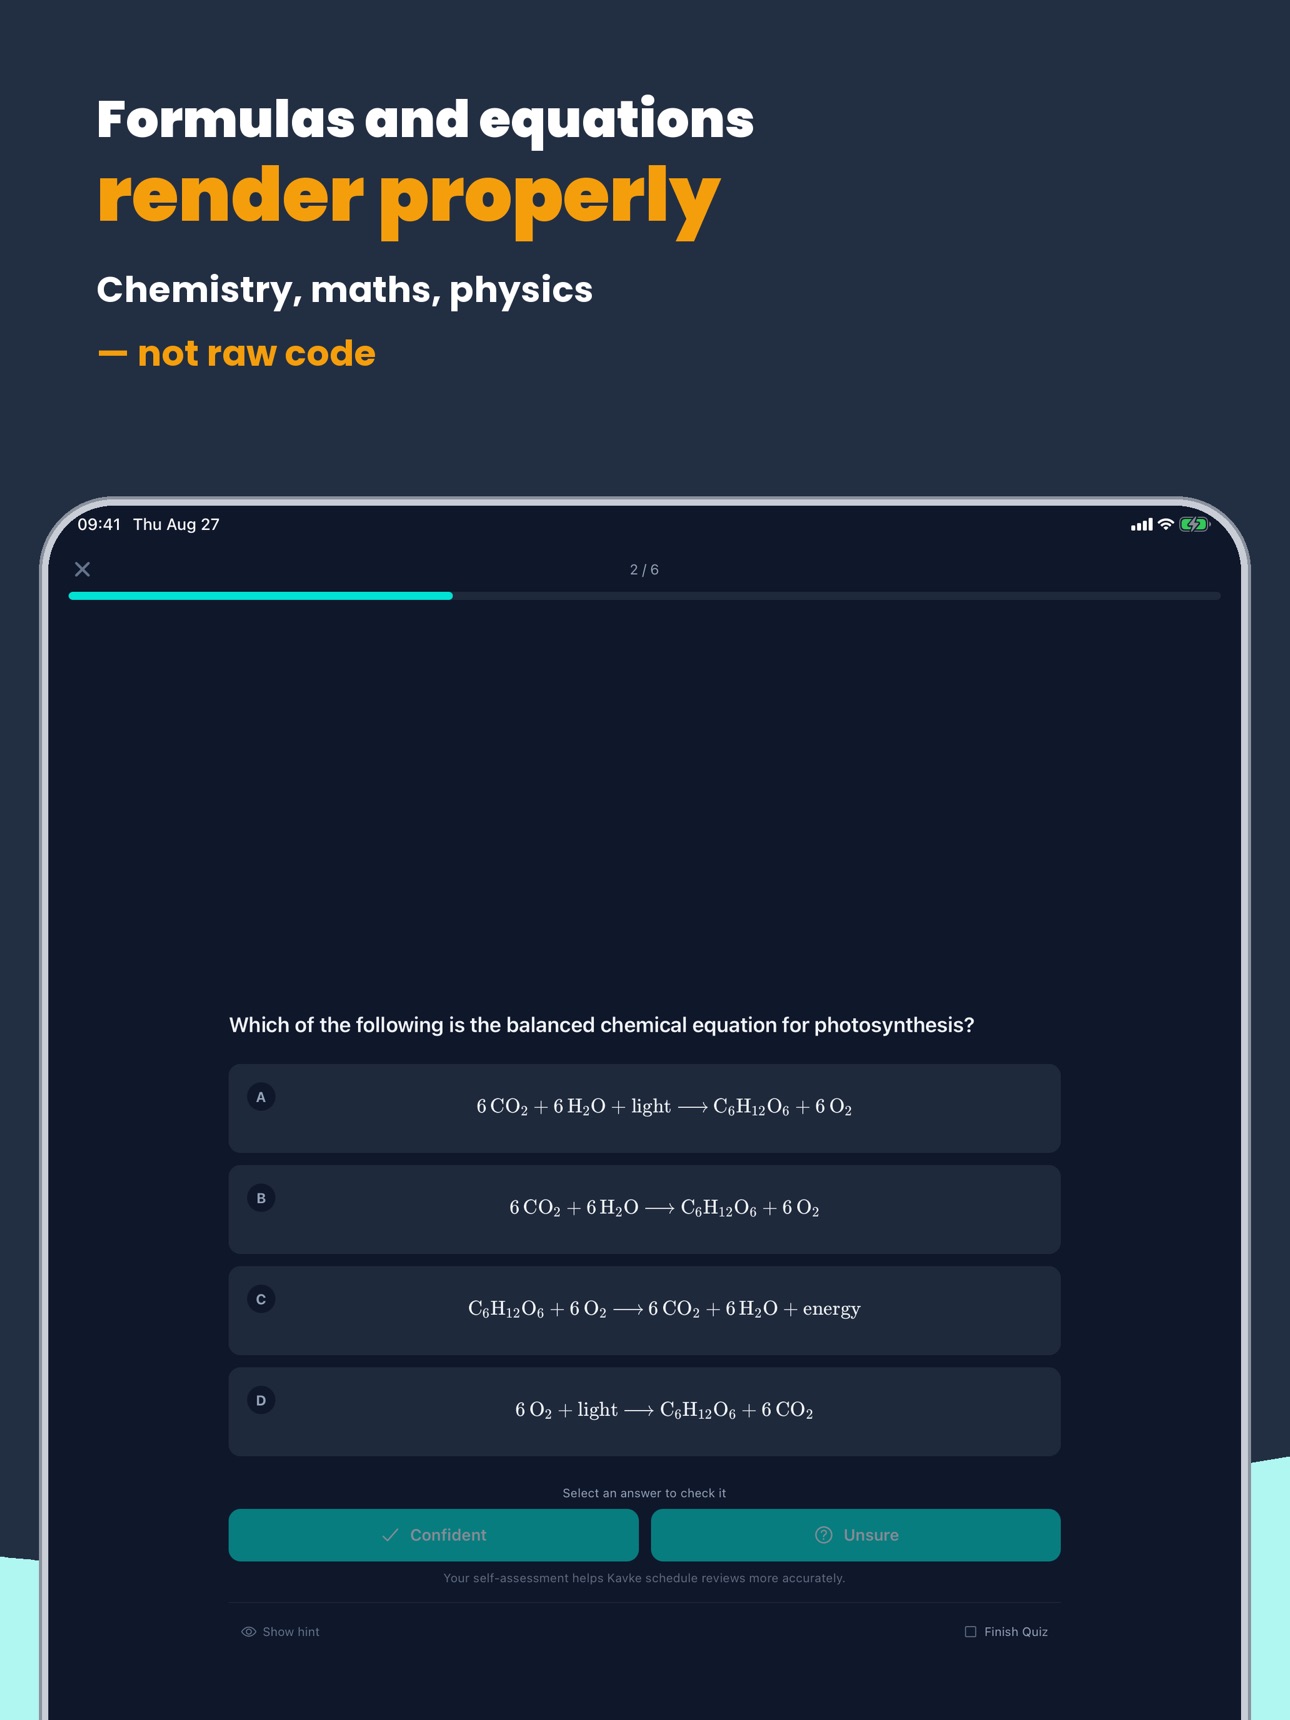The image size is (1290, 1720).
Task: Click the eye icon beside Show hint
Action: tap(249, 1631)
